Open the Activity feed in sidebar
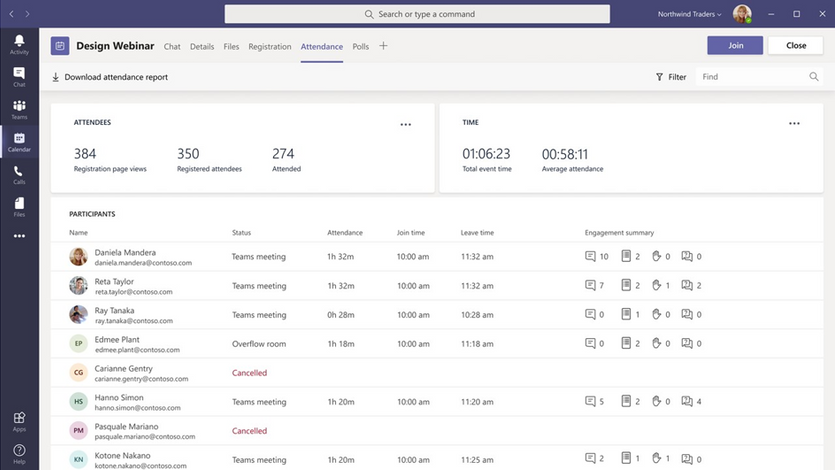The width and height of the screenshot is (835, 470). [19, 44]
